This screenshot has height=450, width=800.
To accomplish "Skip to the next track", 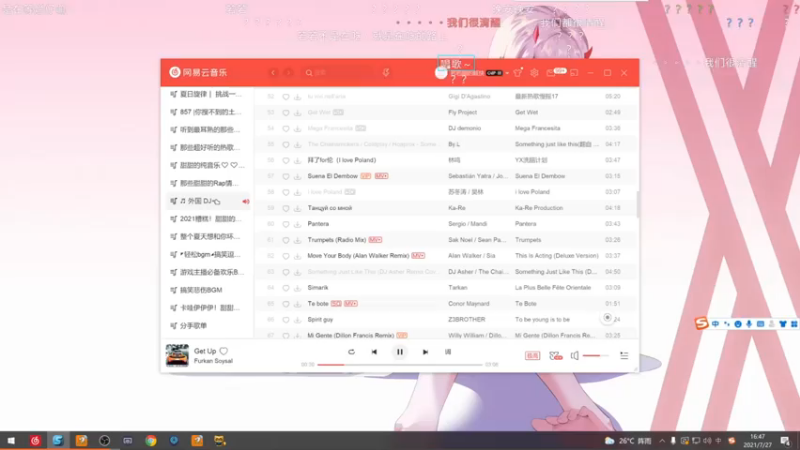I will [x=425, y=352].
